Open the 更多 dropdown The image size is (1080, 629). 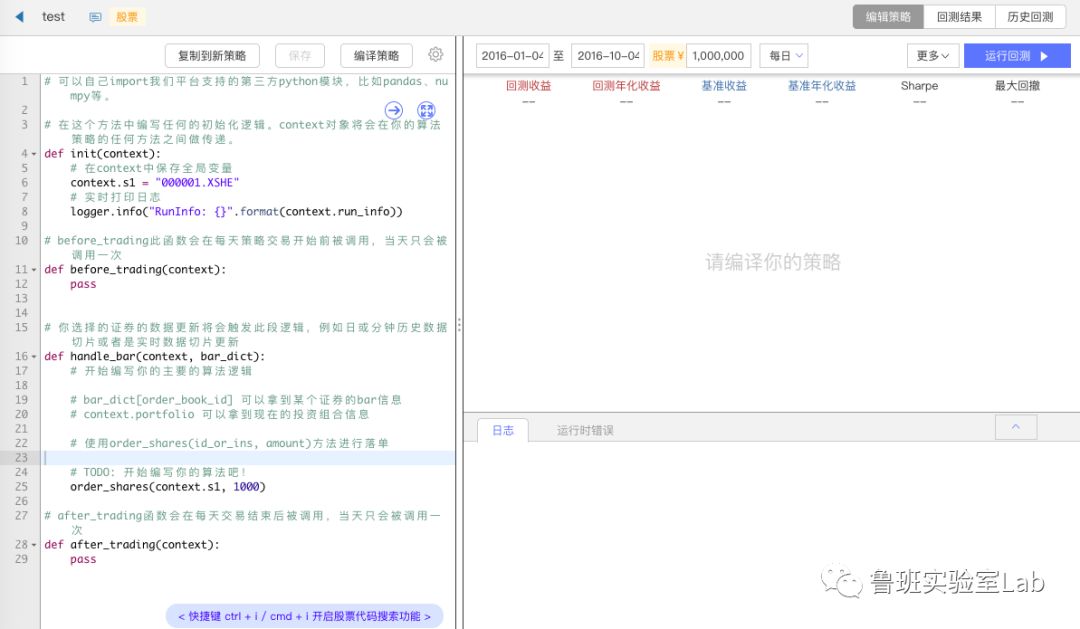click(933, 56)
